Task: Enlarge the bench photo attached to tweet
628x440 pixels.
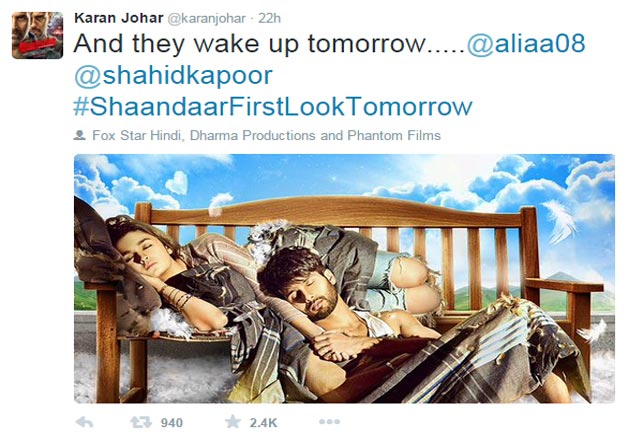Action: coord(344,278)
